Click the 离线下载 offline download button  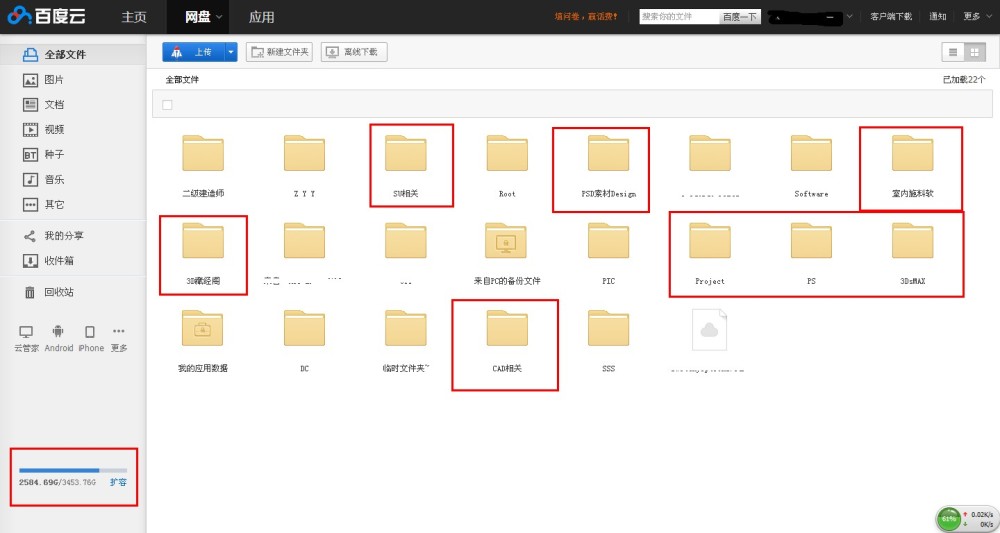[354, 52]
